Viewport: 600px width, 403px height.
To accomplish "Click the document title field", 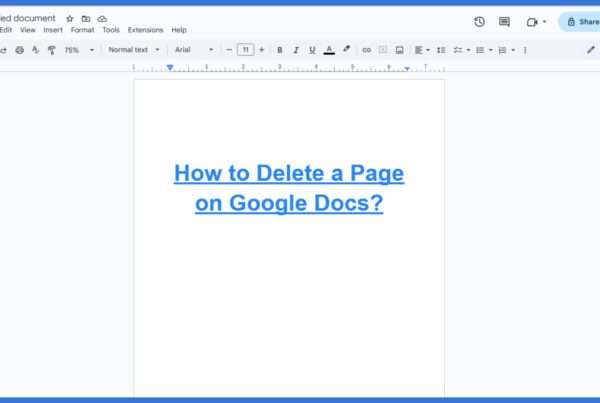I will [28, 18].
